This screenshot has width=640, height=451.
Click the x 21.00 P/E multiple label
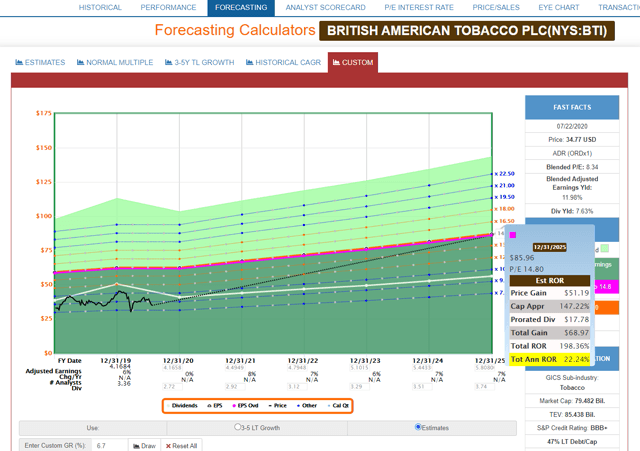pos(504,186)
